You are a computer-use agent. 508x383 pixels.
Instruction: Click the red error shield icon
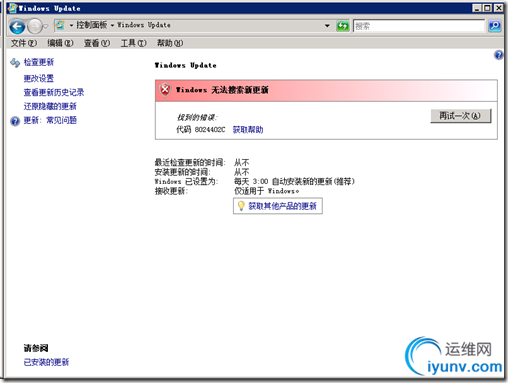click(x=165, y=90)
